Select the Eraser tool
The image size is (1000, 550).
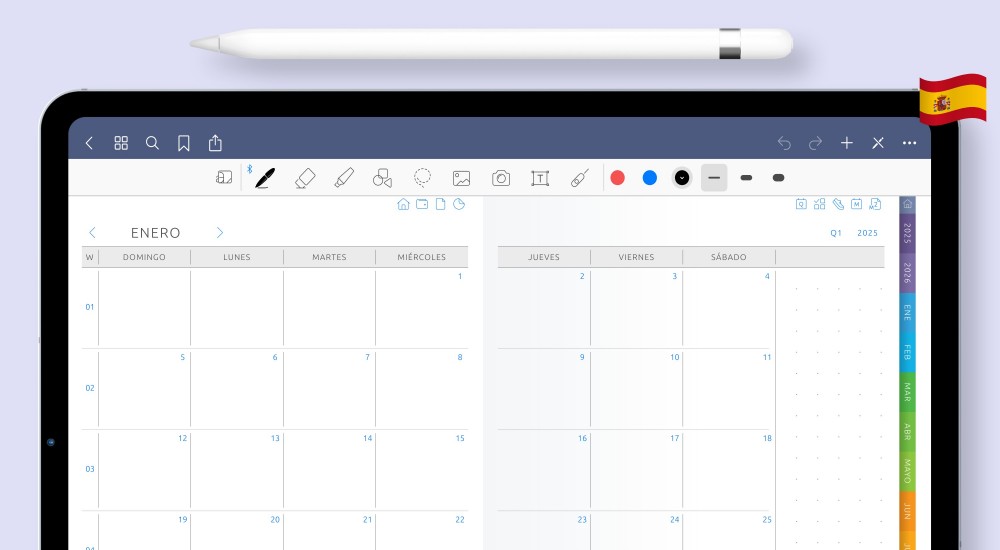coord(305,178)
